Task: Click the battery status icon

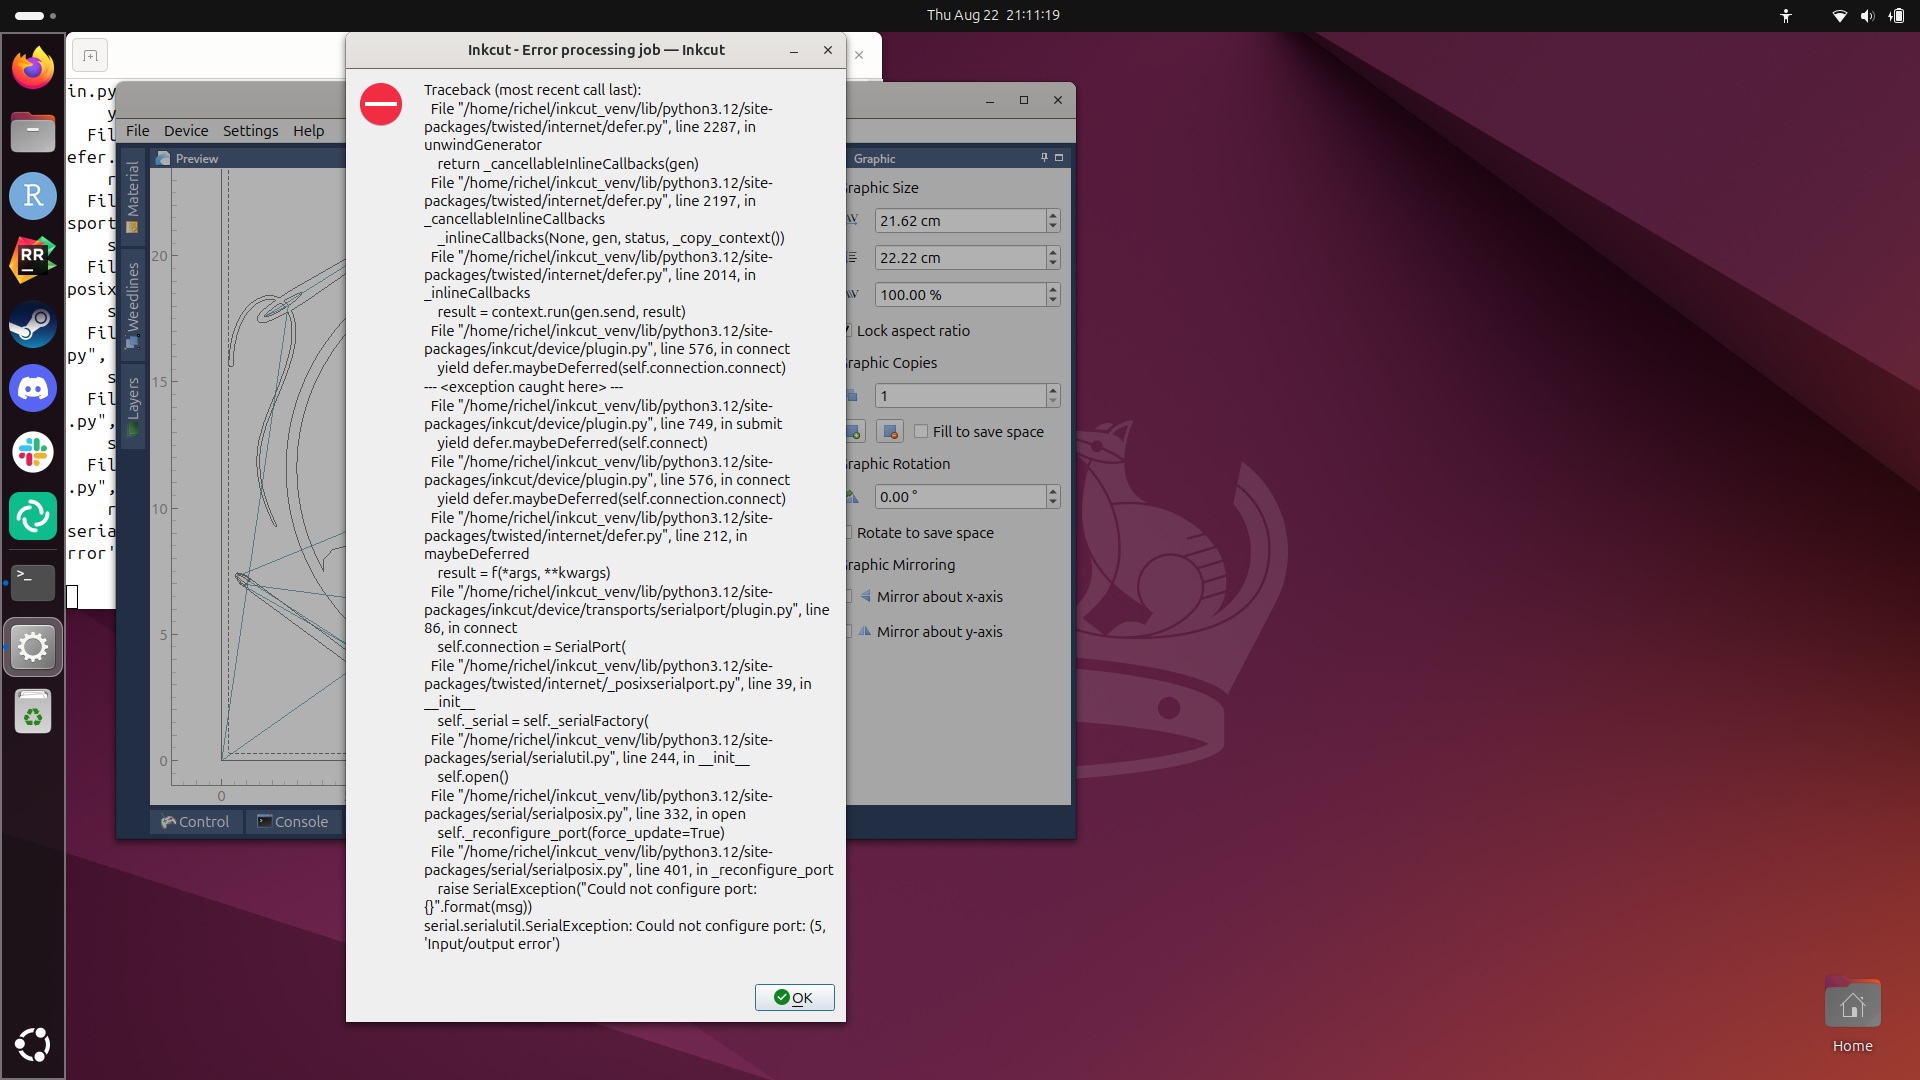Action: (1896, 15)
